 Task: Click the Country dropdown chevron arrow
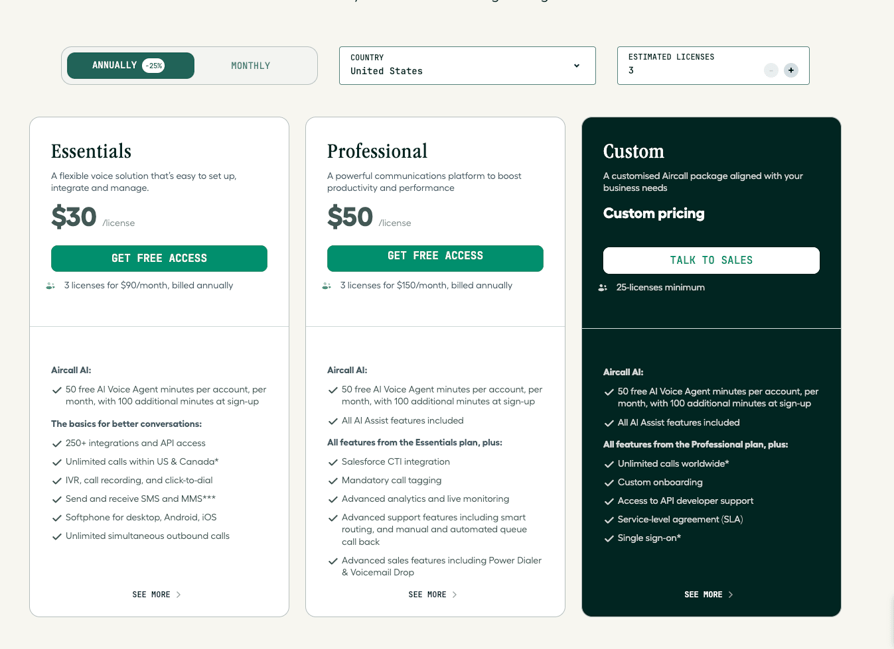pos(576,66)
